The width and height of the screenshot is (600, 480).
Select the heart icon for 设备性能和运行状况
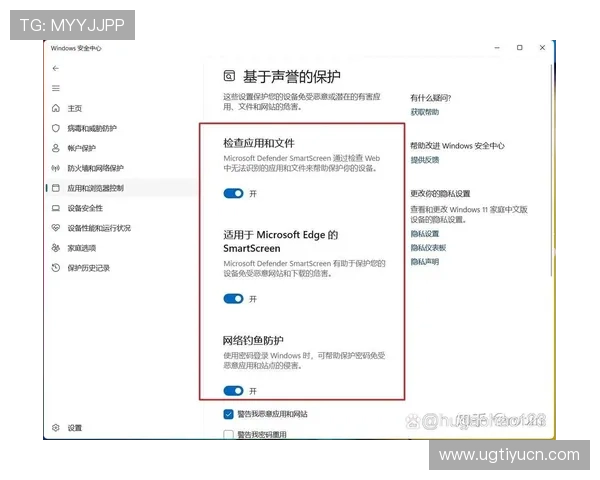point(56,228)
